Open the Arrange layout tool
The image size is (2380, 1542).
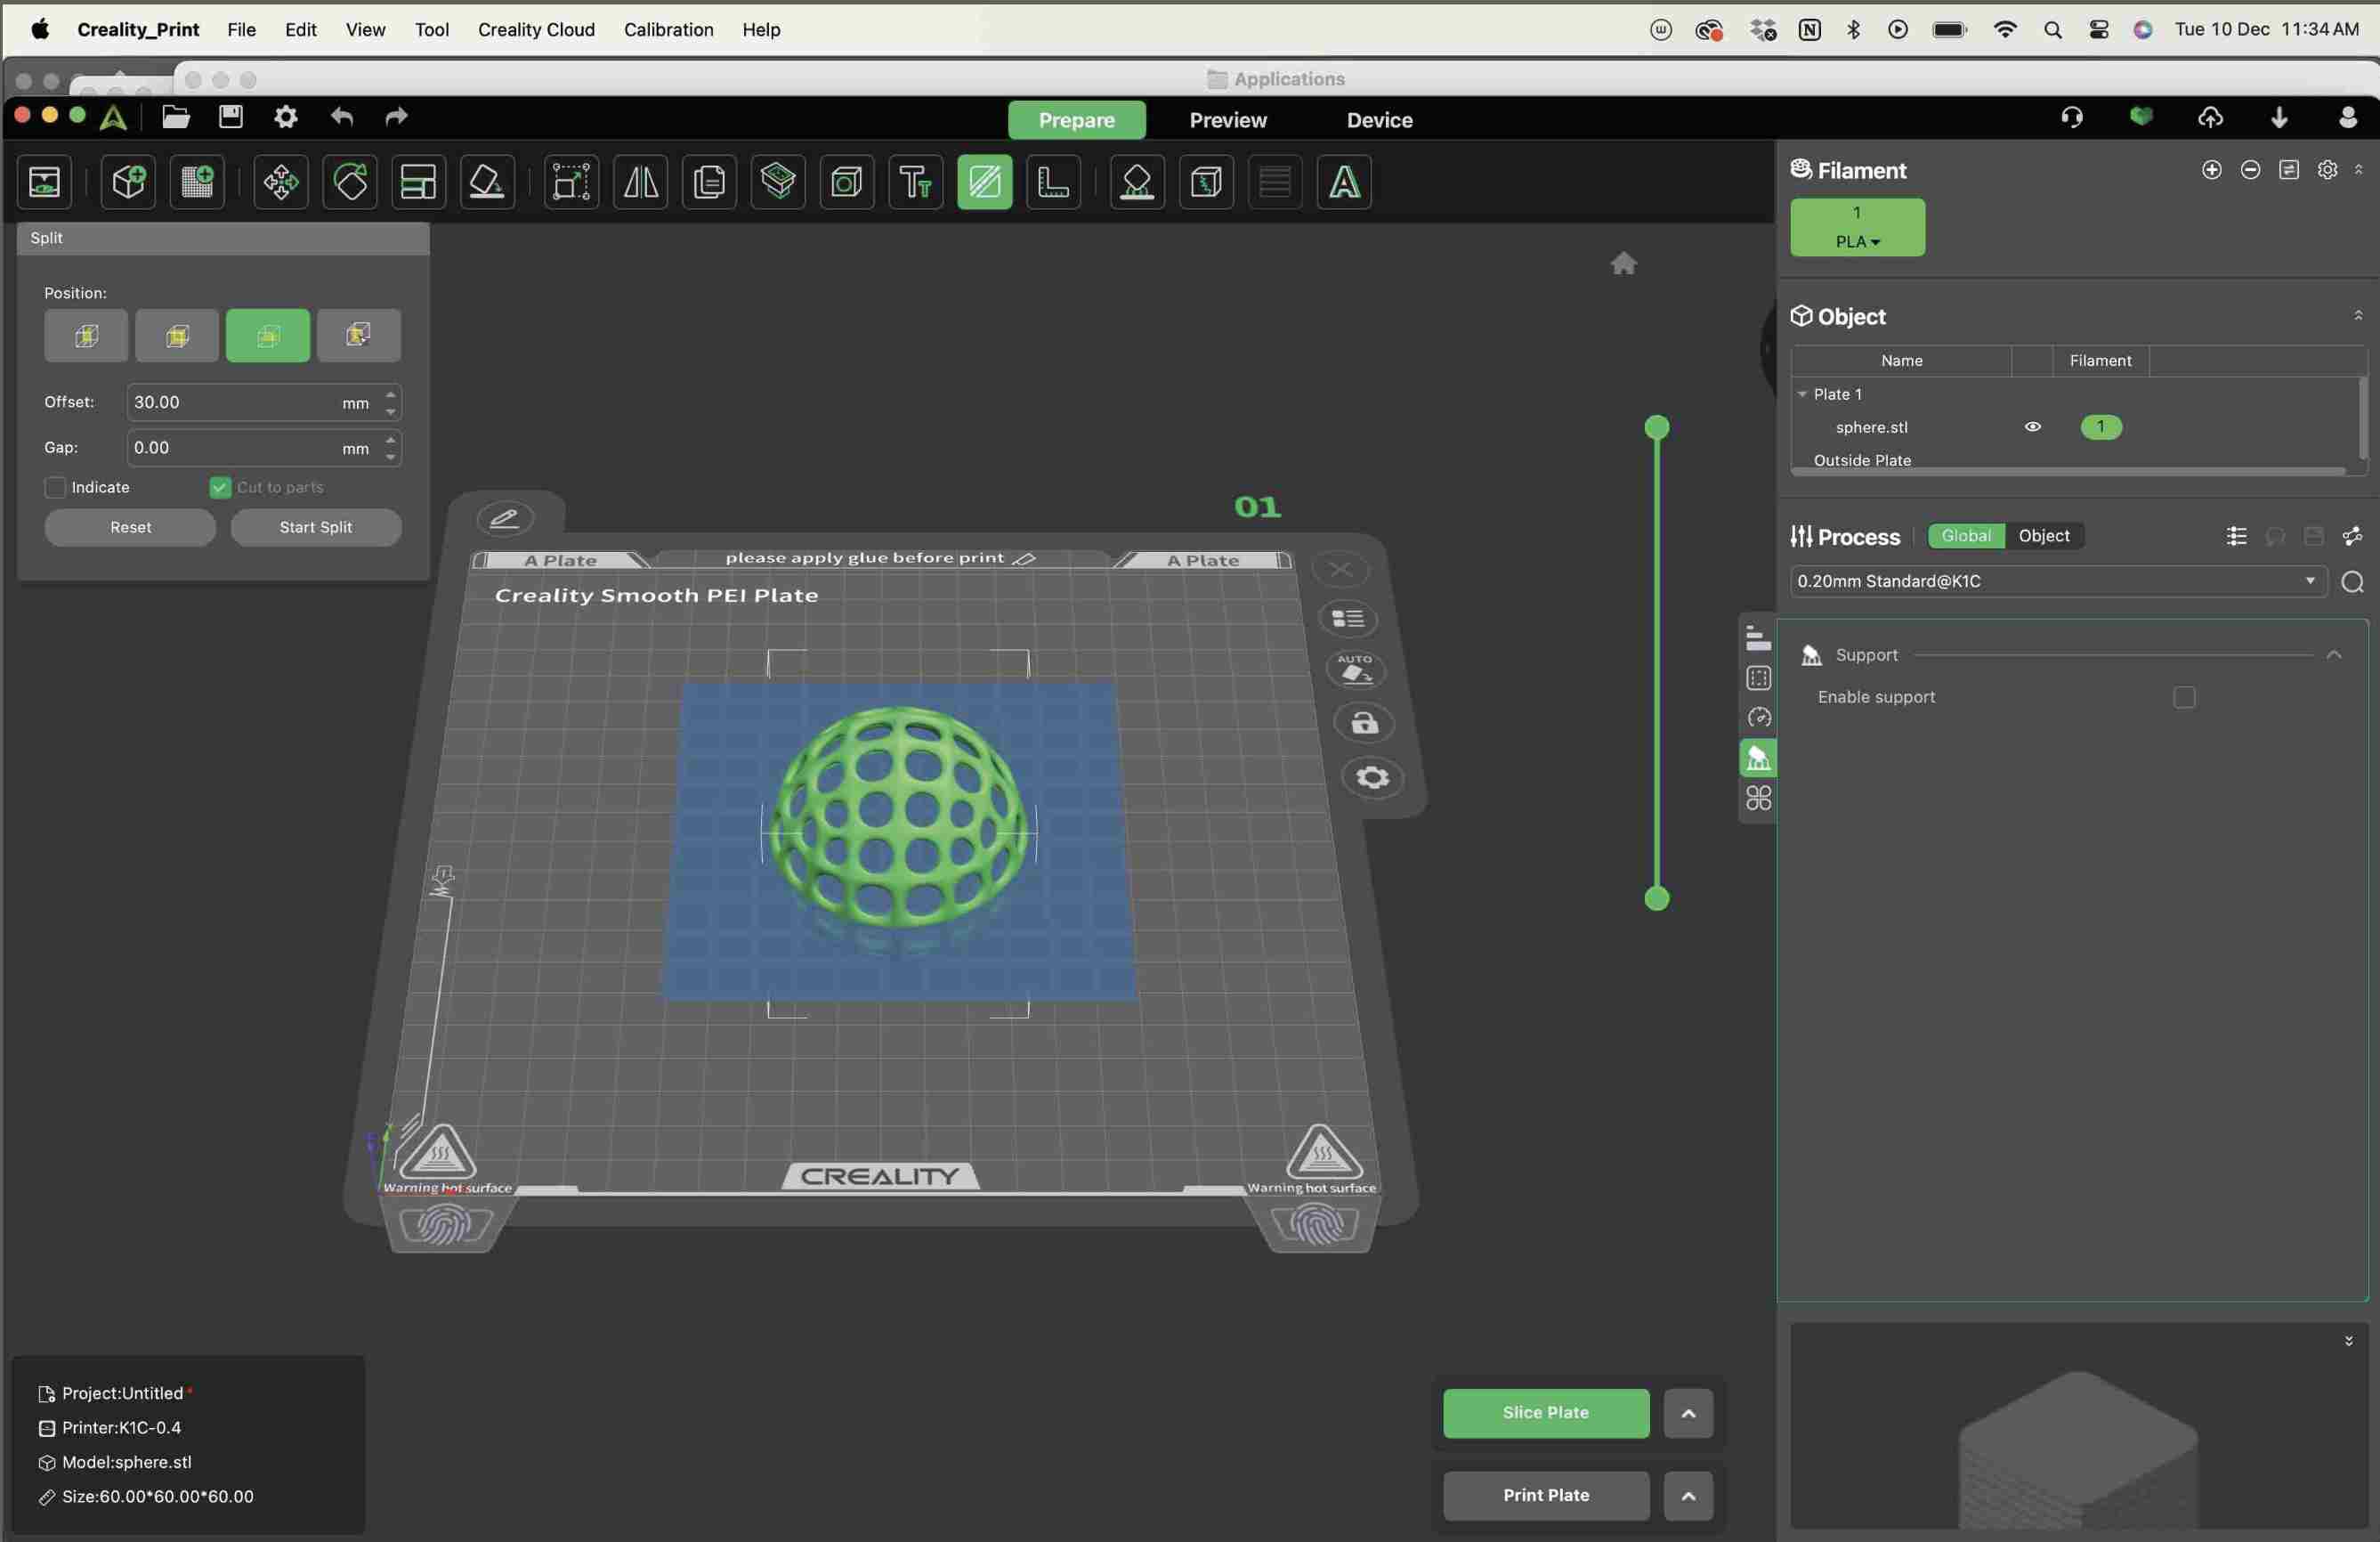[x=418, y=182]
